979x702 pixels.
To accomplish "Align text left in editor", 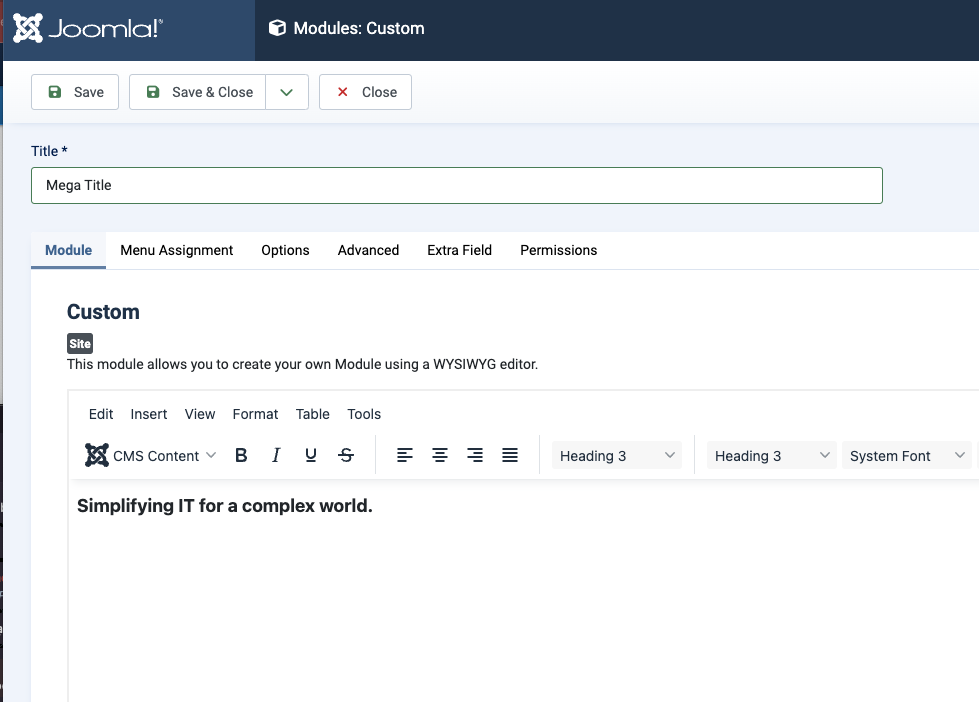I will 404,456.
